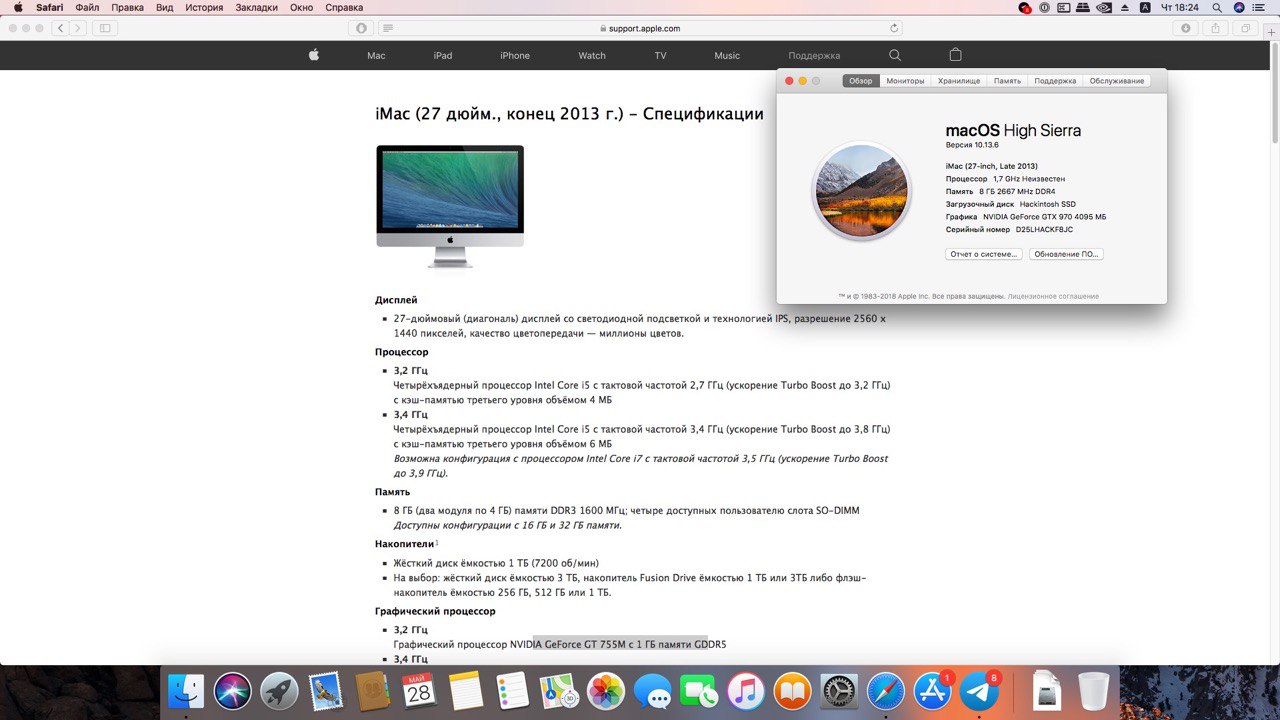The width and height of the screenshot is (1280, 720).
Task: Click the NVIDIA icon in menu bar
Action: click(x=1104, y=7)
